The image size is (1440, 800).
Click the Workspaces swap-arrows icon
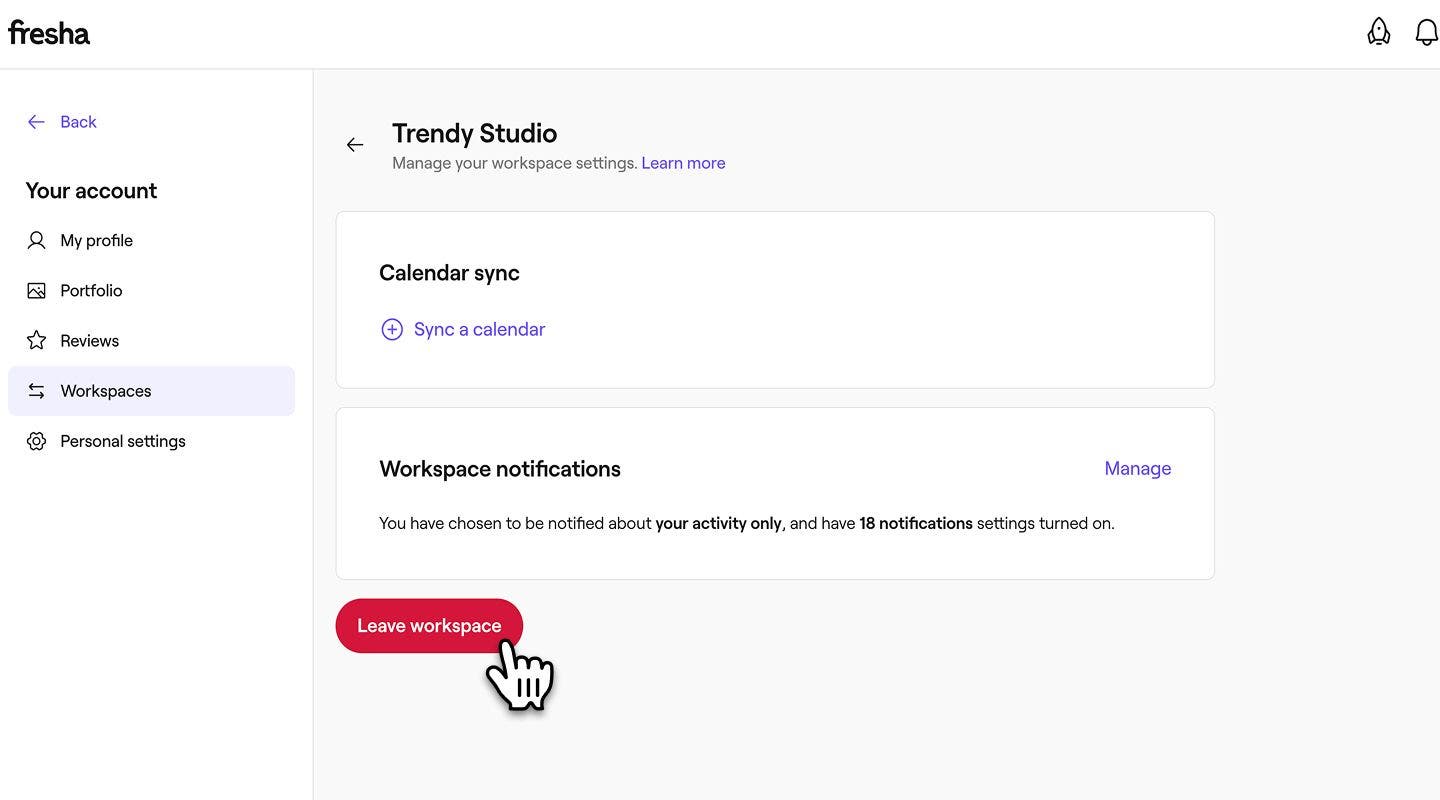click(x=37, y=391)
